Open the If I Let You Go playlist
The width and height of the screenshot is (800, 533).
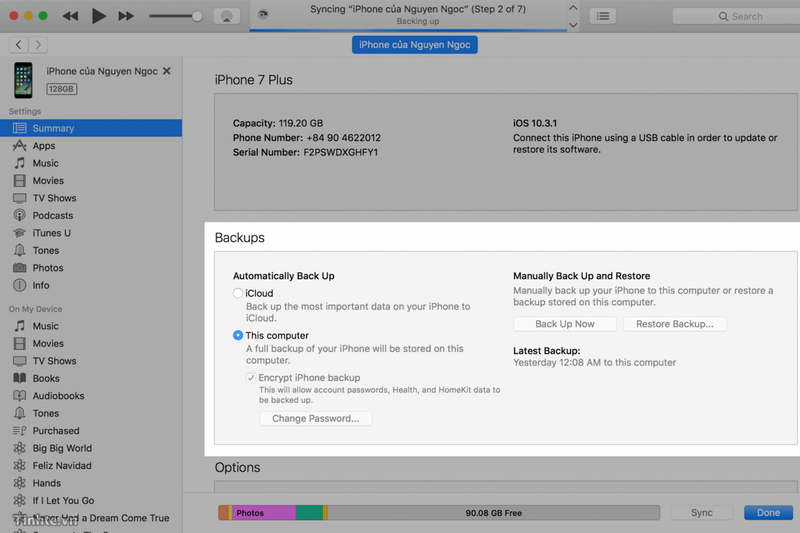point(91,500)
